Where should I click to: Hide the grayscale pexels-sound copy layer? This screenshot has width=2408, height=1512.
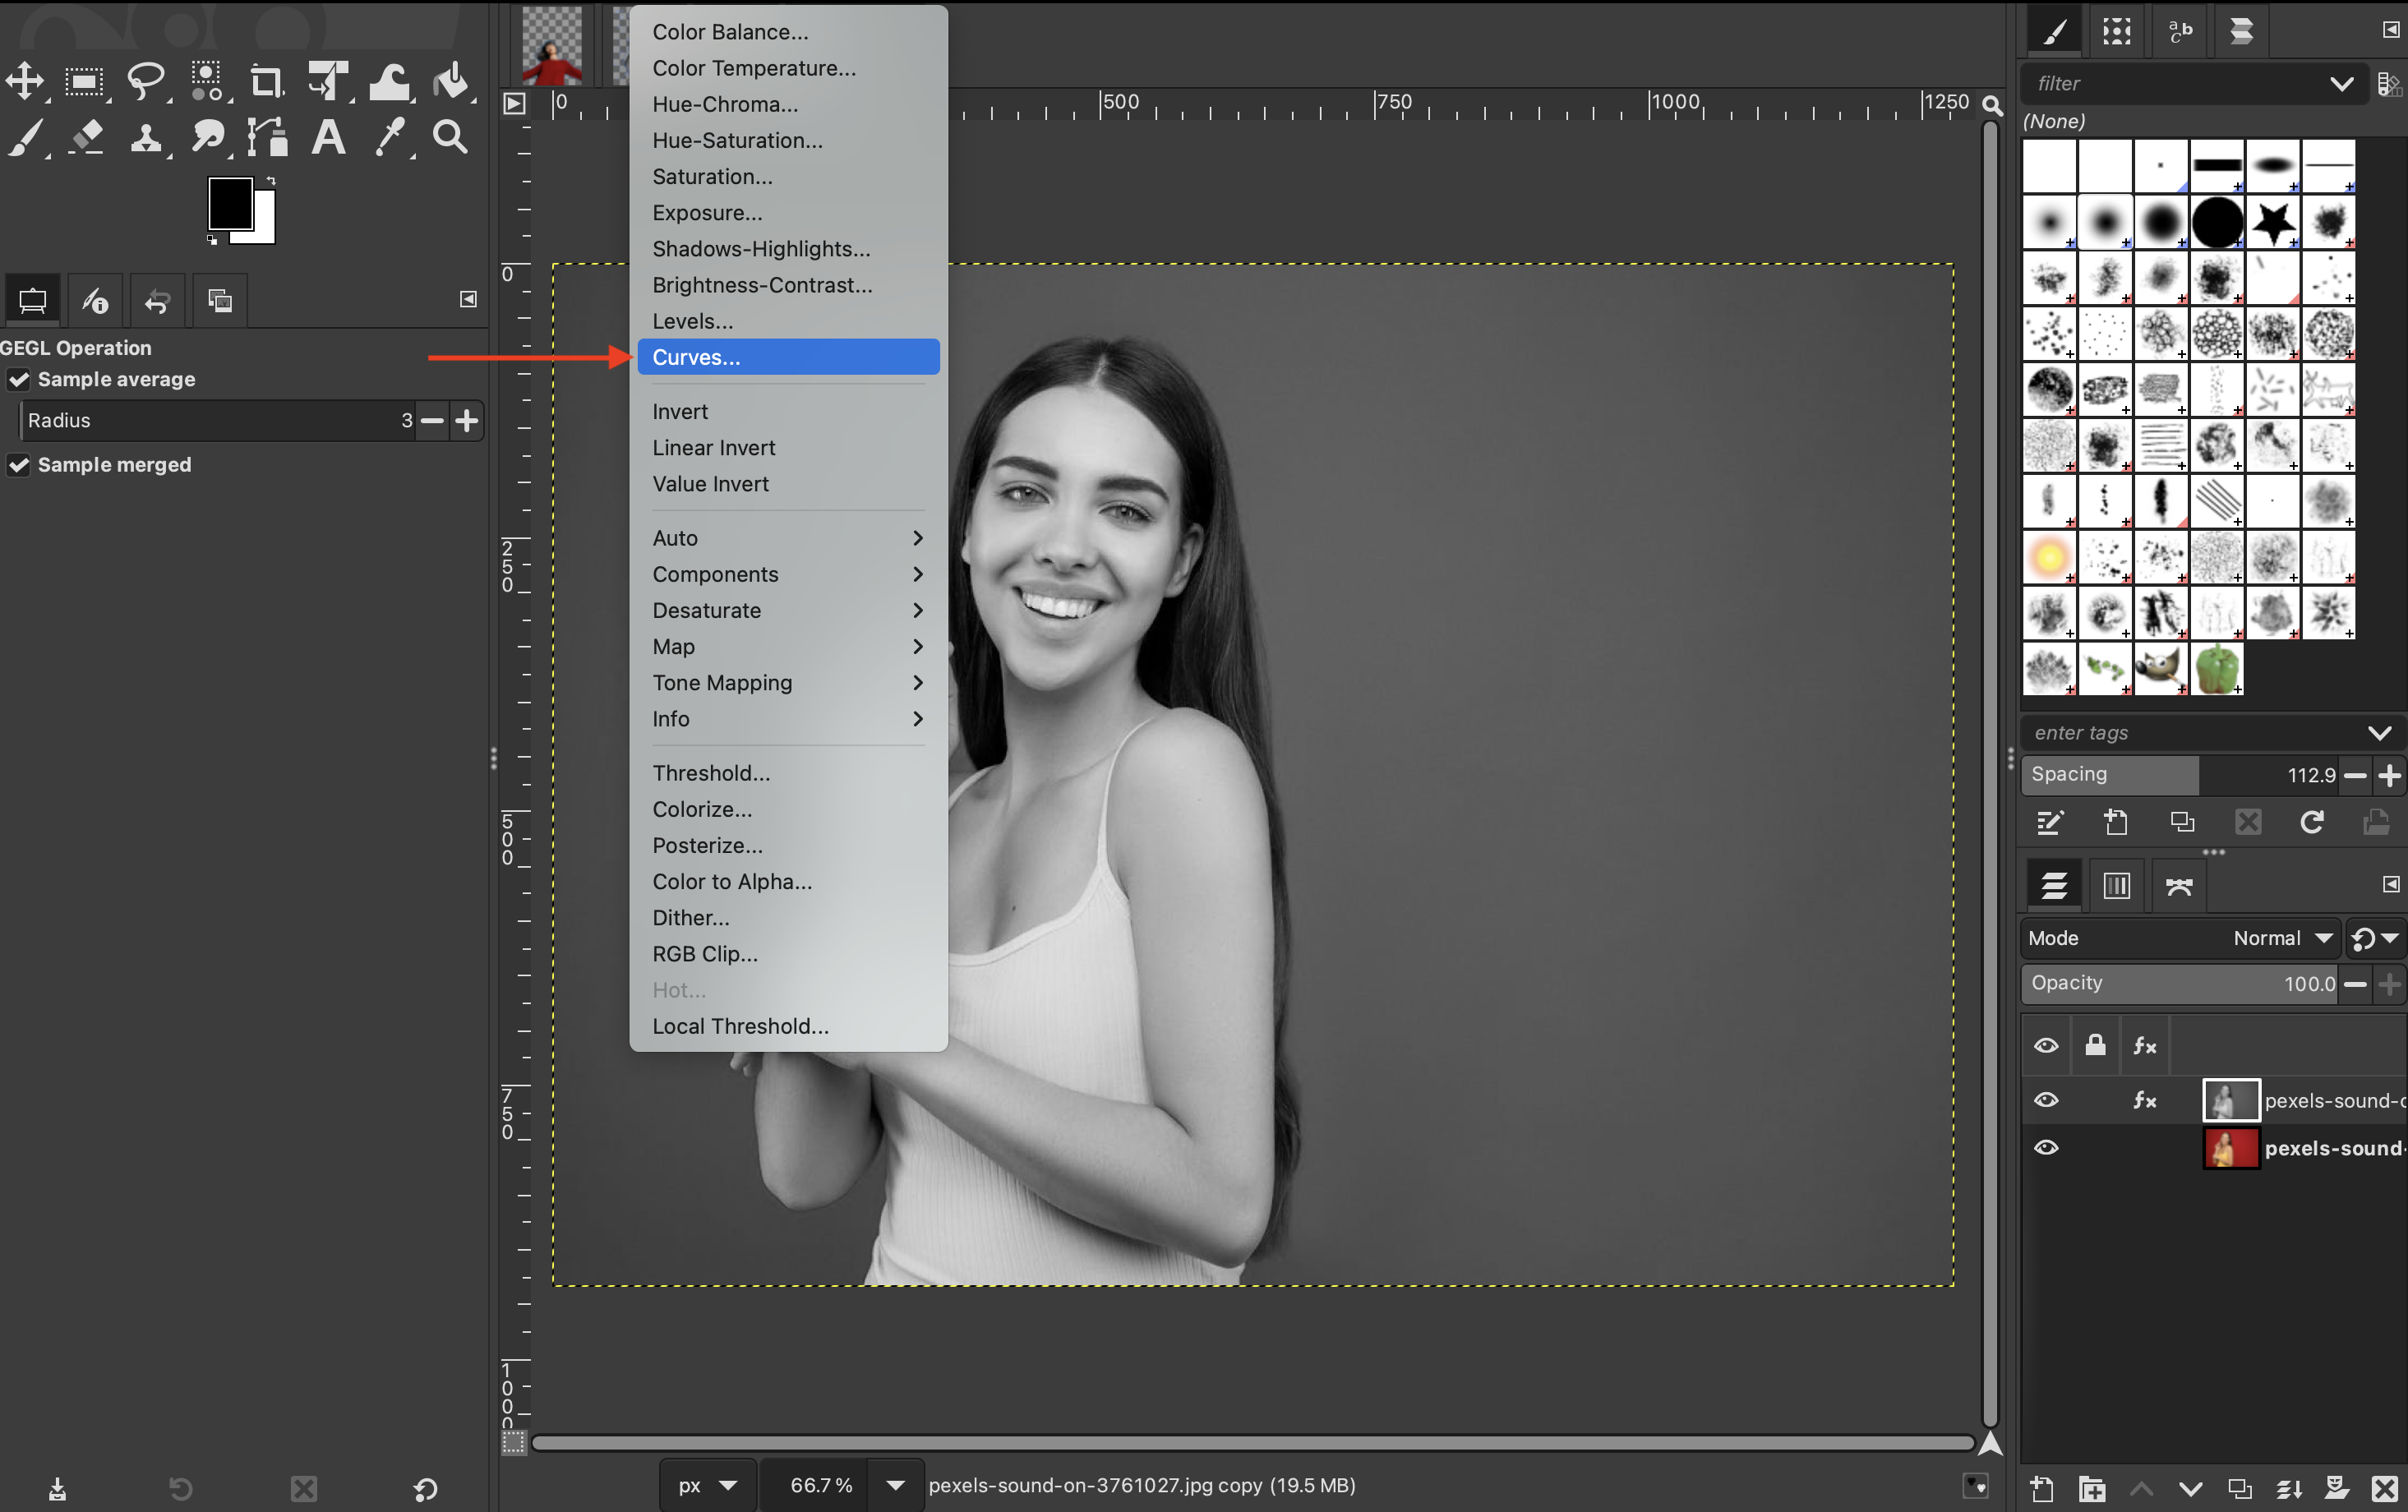point(2046,1100)
